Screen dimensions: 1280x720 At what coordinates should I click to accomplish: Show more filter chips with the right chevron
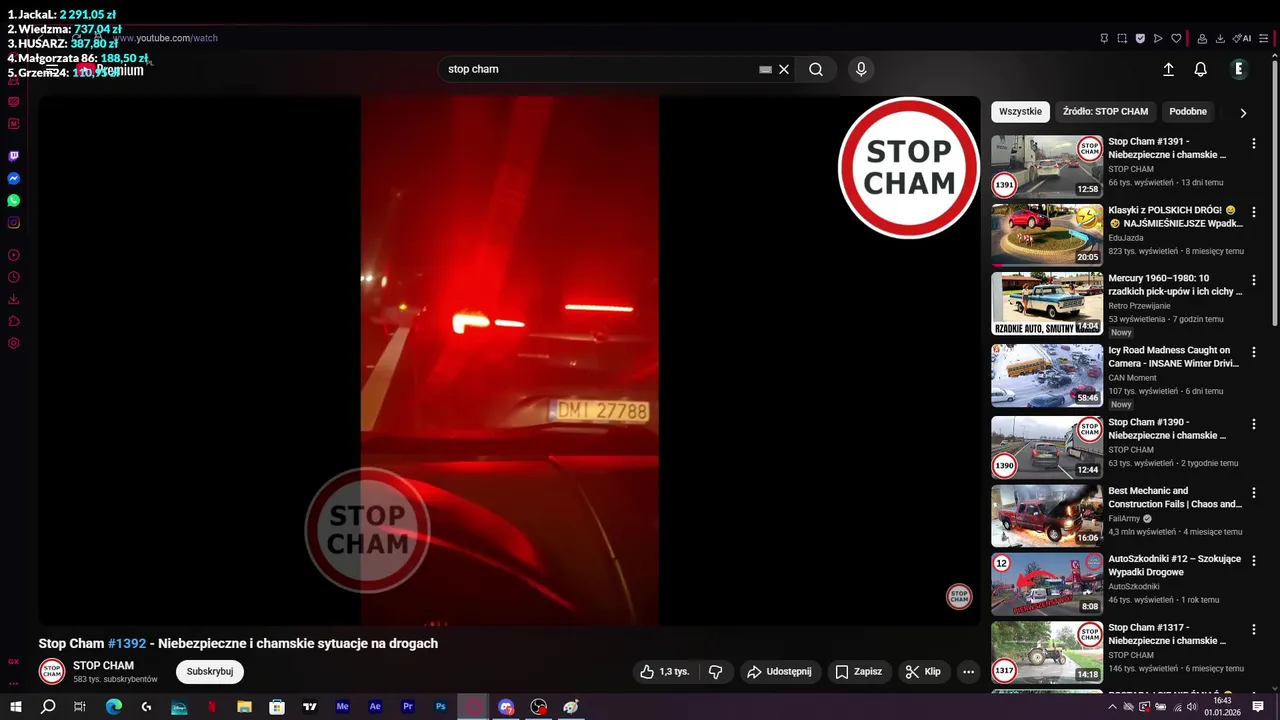(x=1243, y=112)
